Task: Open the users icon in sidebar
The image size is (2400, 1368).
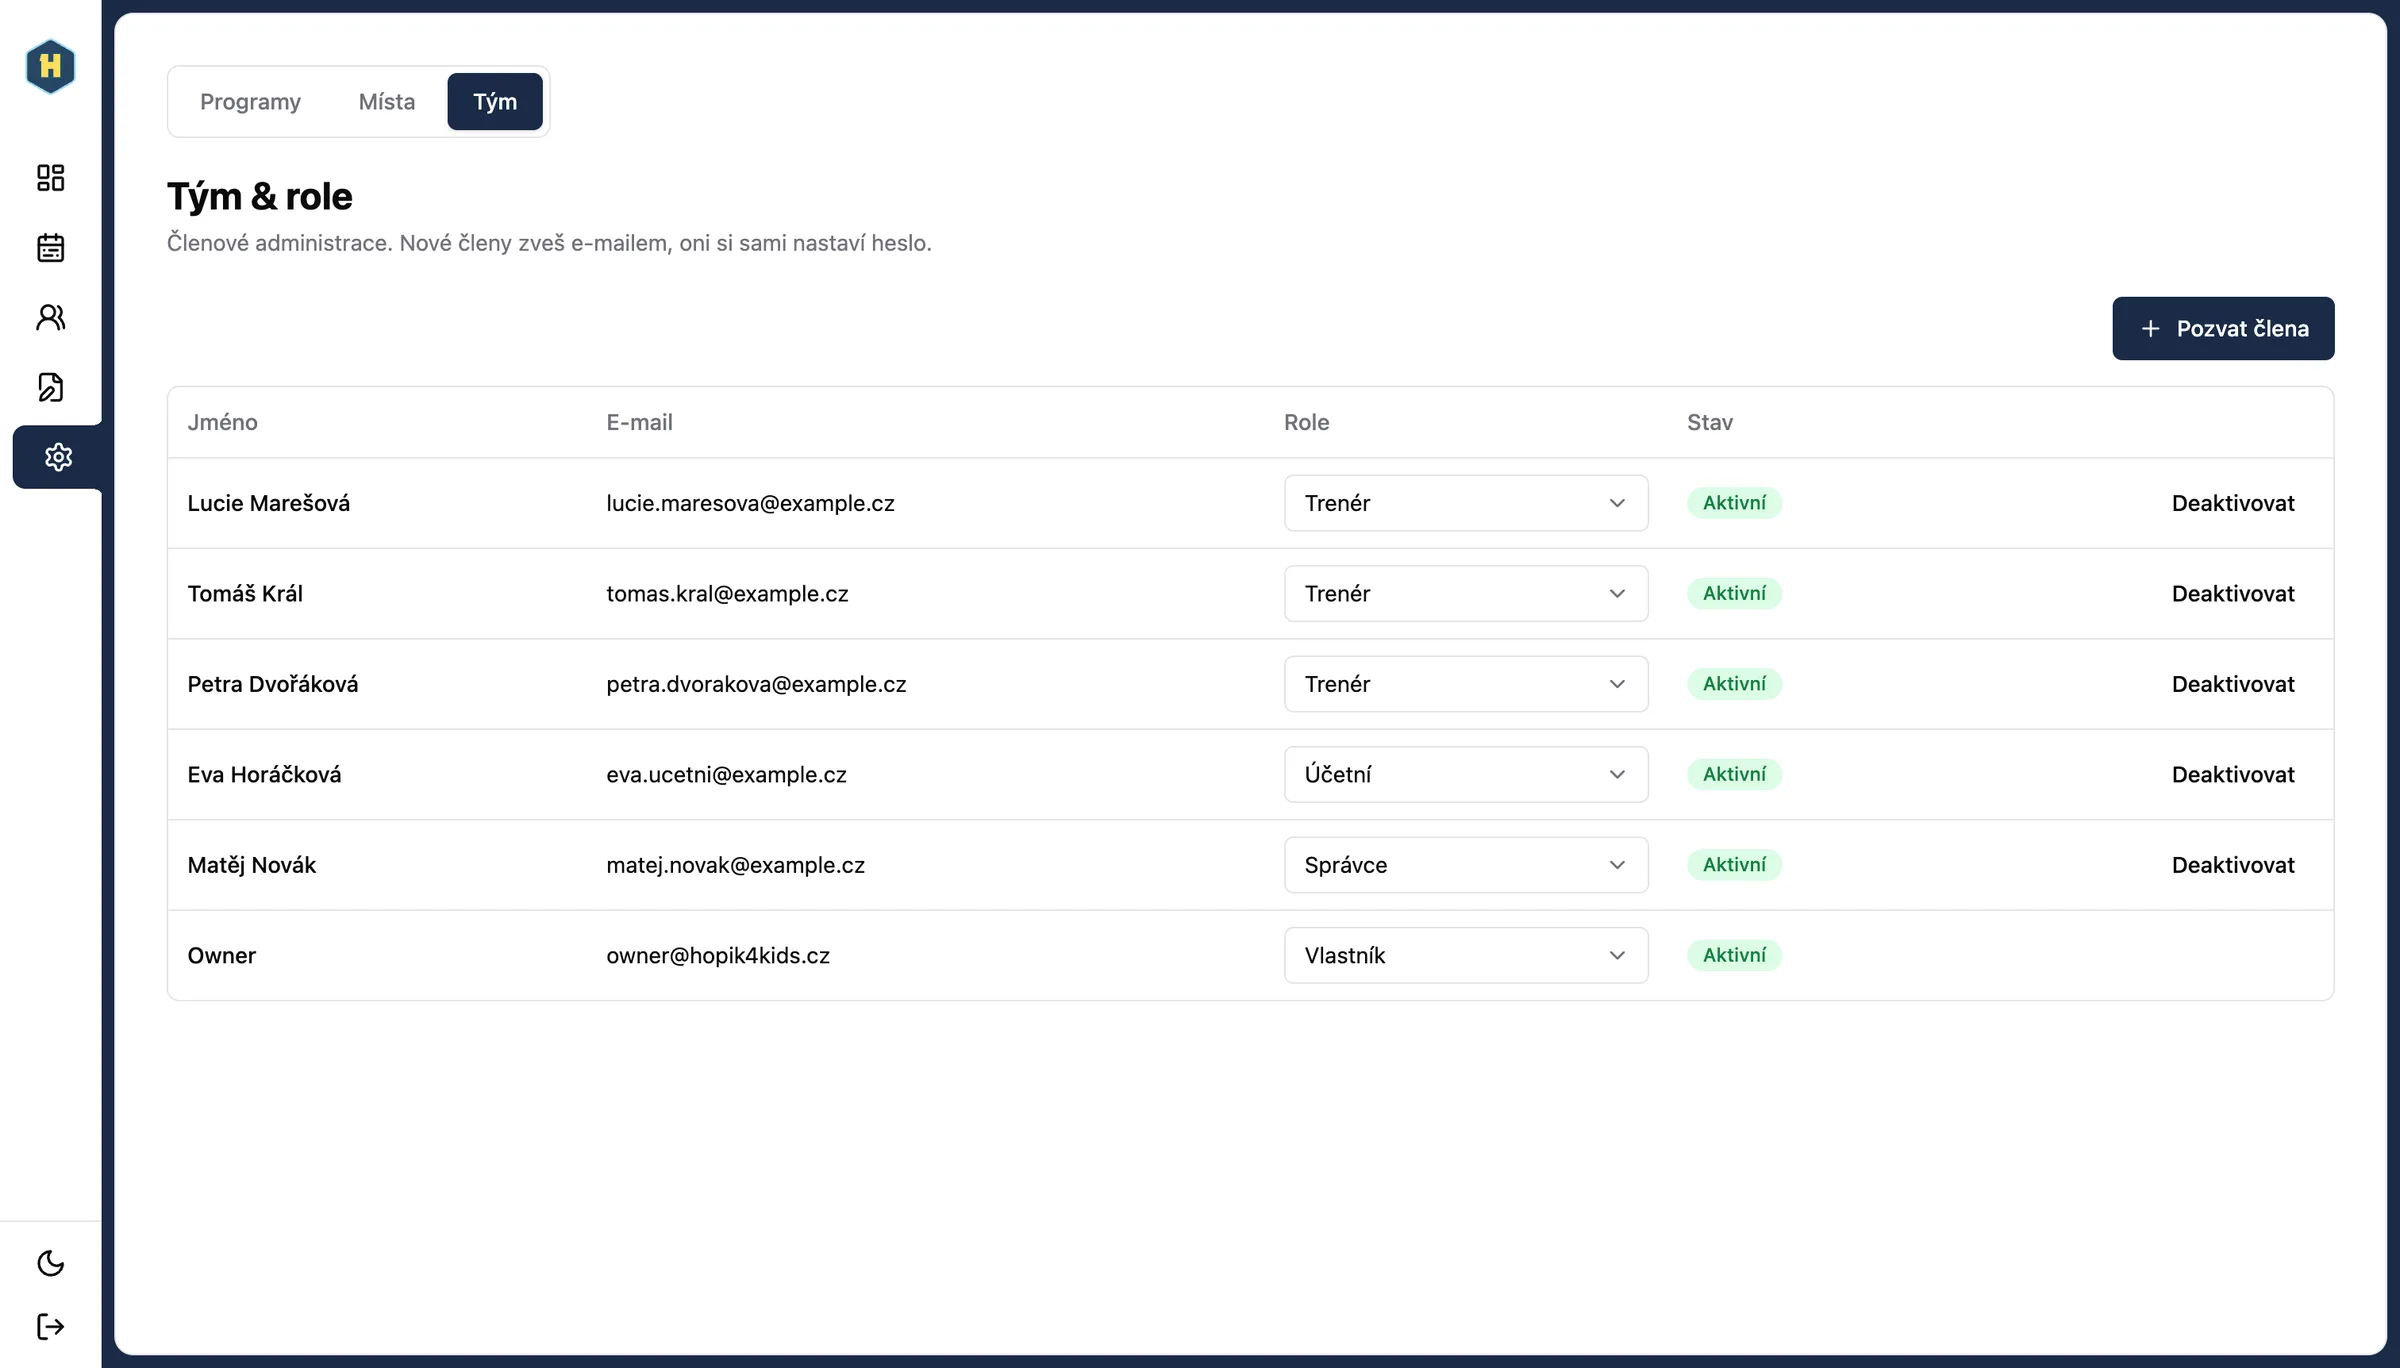Action: (50, 317)
